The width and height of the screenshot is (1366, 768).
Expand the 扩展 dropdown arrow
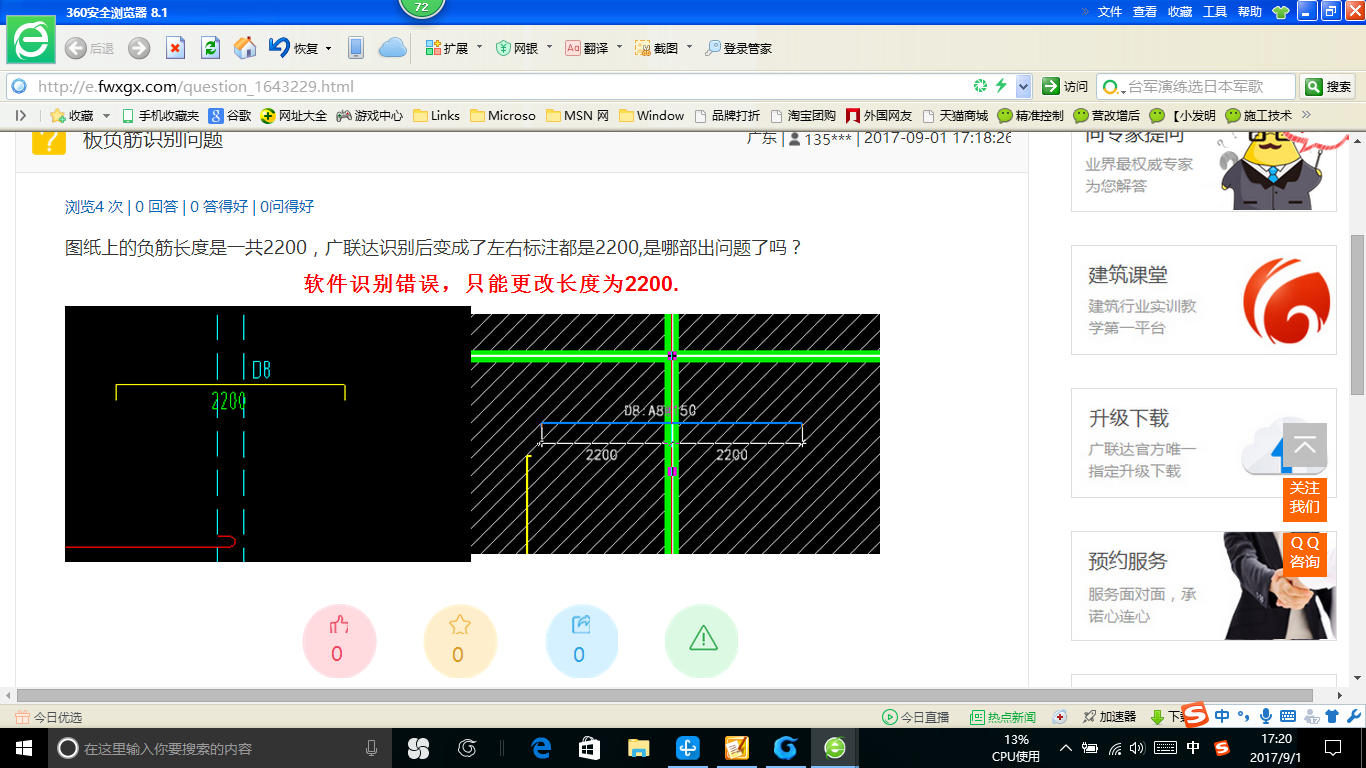pyautogui.click(x=479, y=47)
